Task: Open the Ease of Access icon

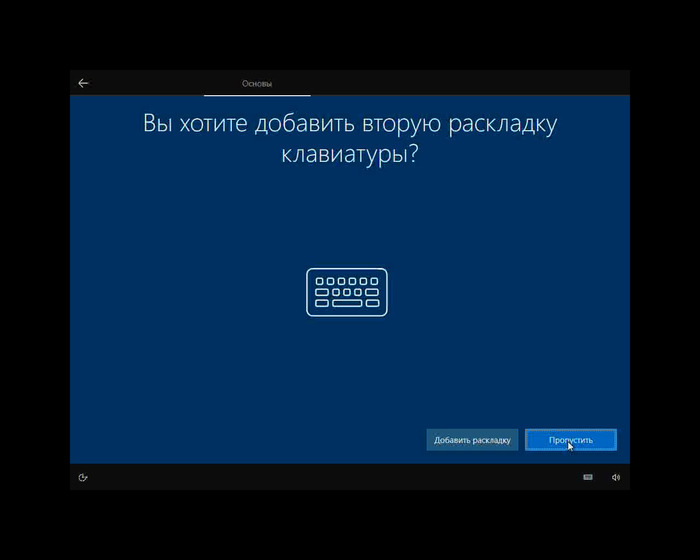Action: pos(83,477)
